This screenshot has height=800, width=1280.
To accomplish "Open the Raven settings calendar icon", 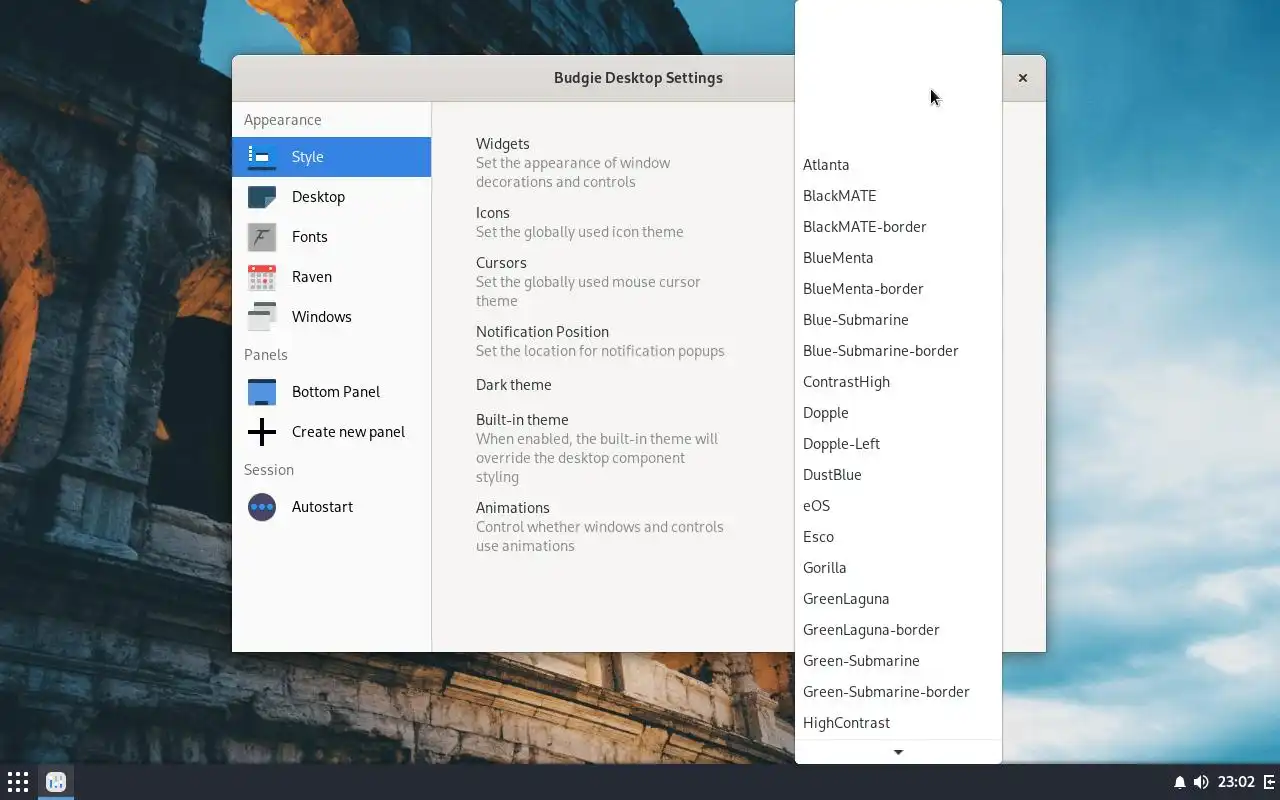I will point(262,277).
